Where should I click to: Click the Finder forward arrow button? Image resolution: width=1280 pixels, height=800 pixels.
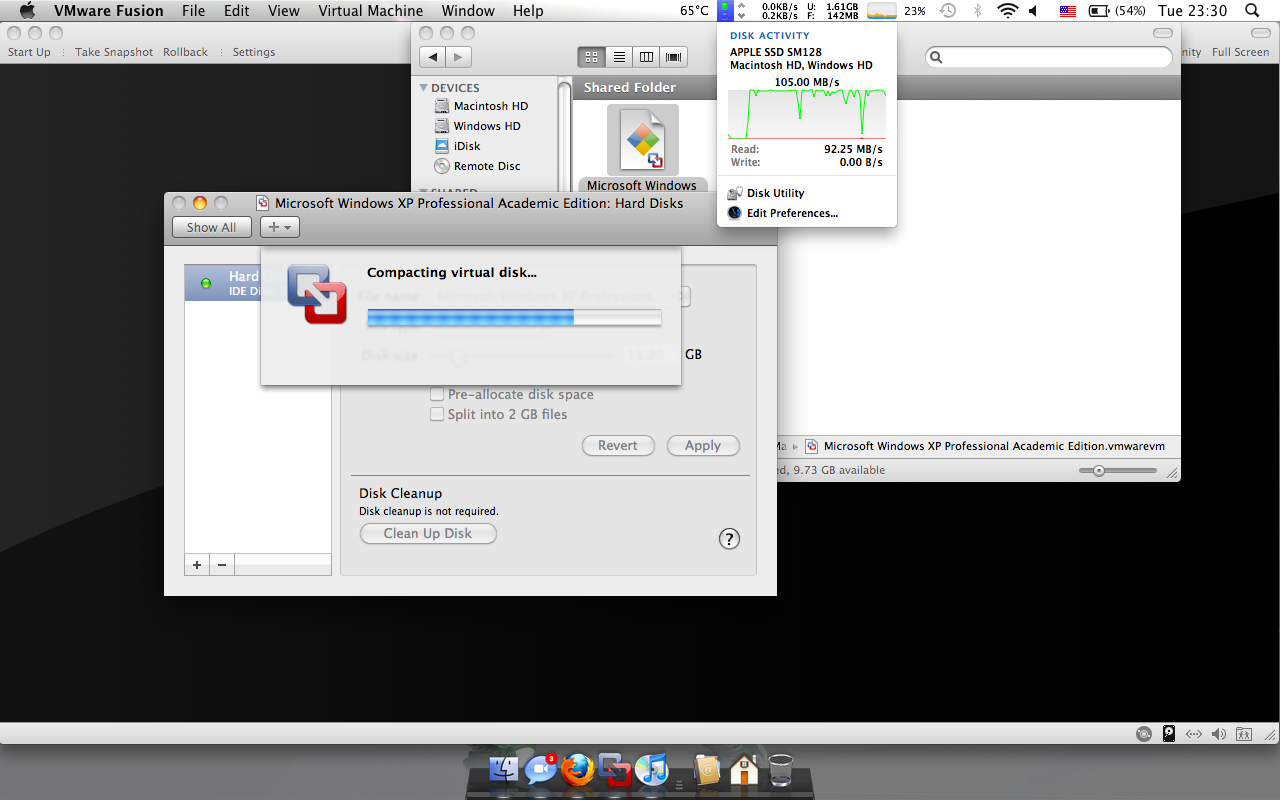pos(458,57)
